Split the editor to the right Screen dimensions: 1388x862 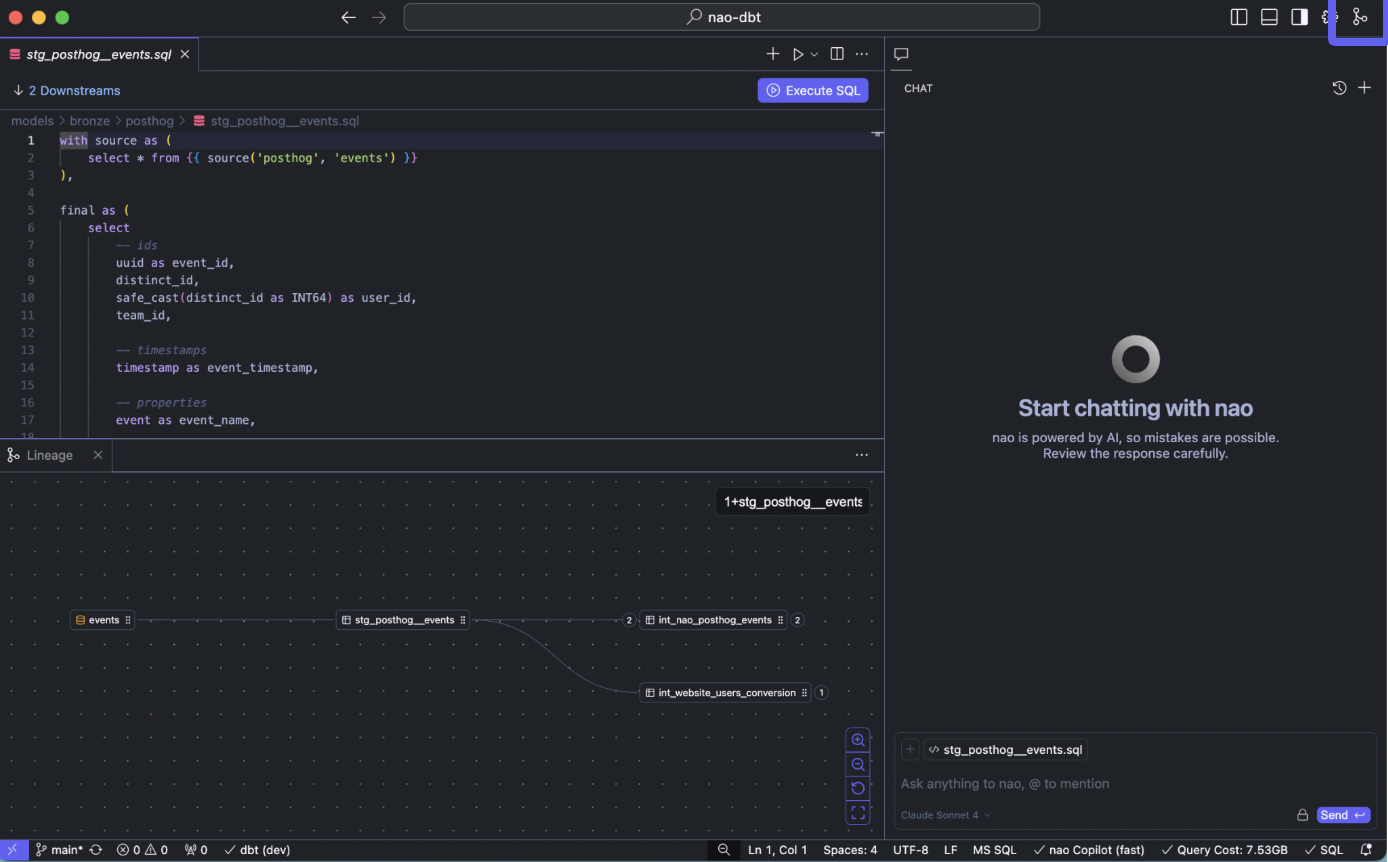tap(837, 54)
